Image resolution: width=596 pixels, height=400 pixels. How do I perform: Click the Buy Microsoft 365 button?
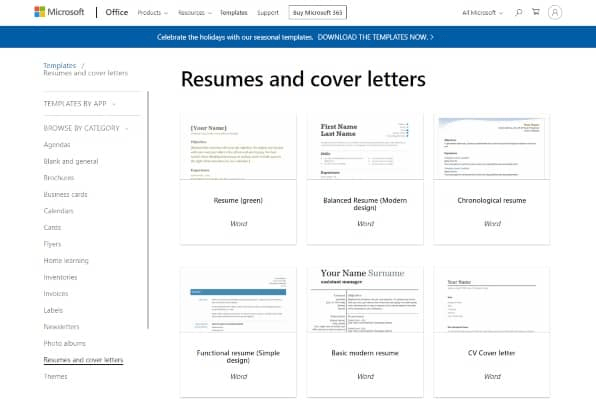click(317, 13)
